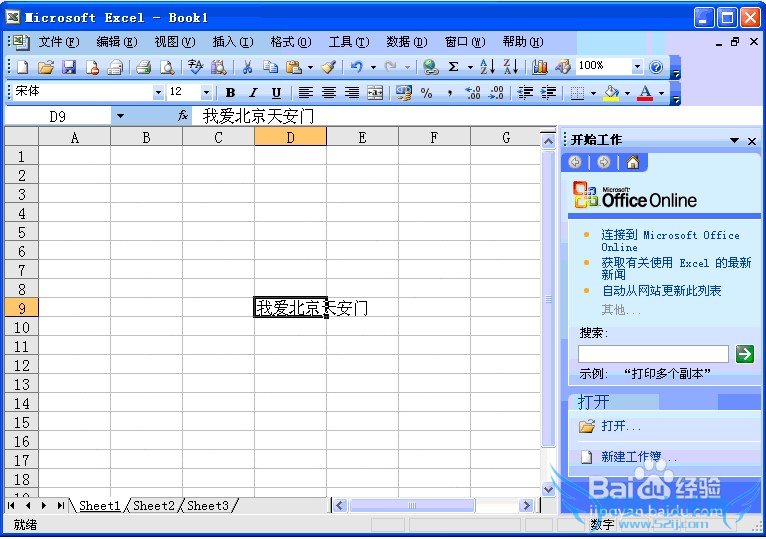Viewport: 766px width, 539px height.
Task: Paste from clipboard icon
Action: tap(293, 67)
